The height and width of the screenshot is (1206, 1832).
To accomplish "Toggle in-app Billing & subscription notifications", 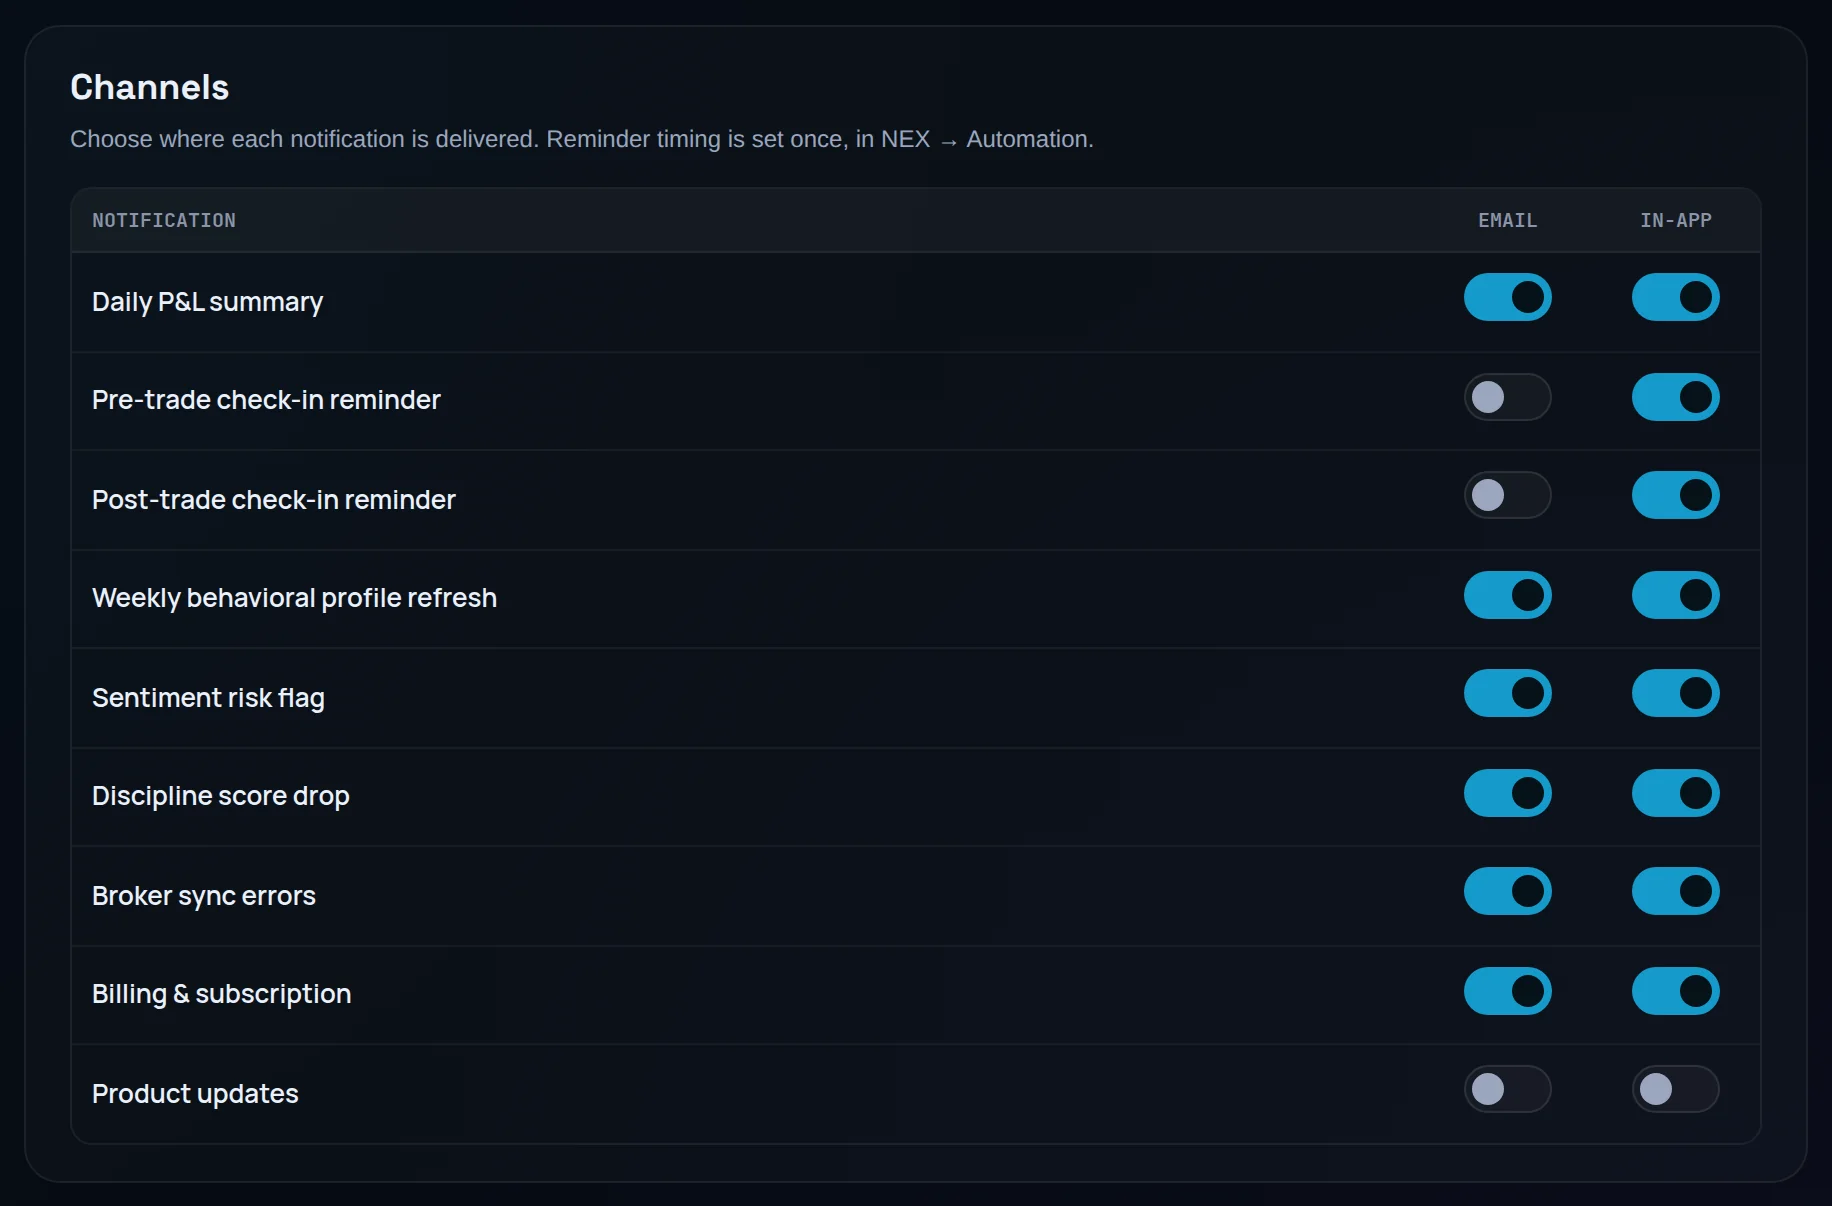I will point(1675,991).
